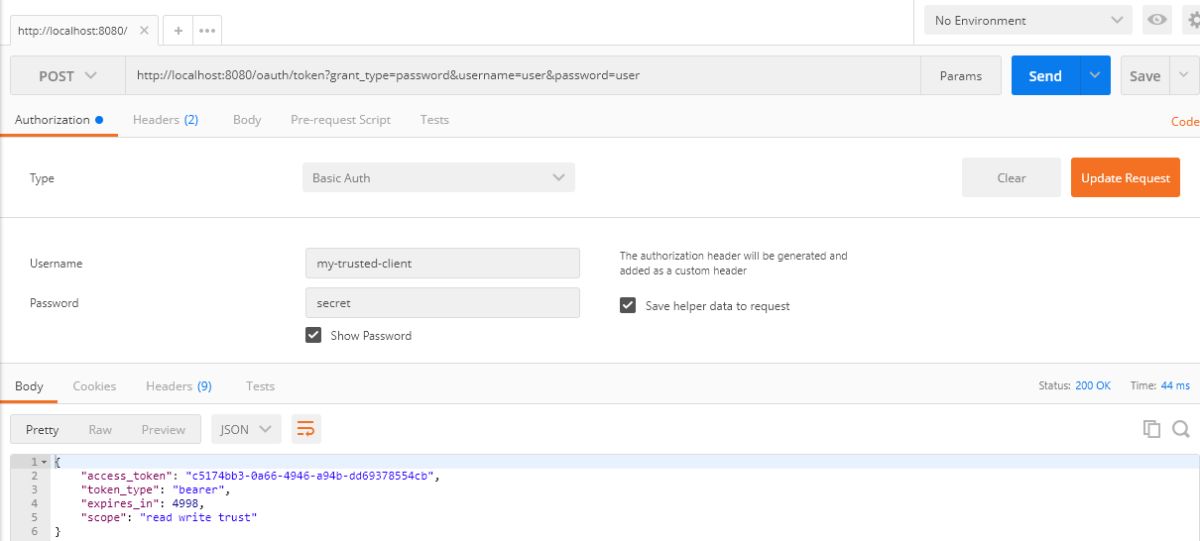Open the manage environments gear icon
This screenshot has width=1200, height=541.
(x=1192, y=20)
